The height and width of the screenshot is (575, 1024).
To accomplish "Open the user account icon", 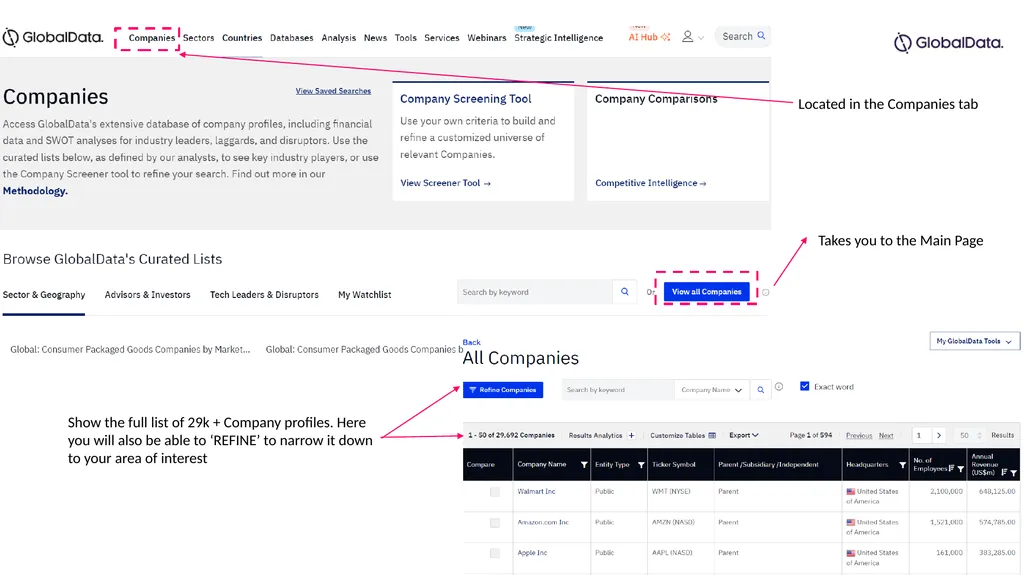I will click(687, 37).
